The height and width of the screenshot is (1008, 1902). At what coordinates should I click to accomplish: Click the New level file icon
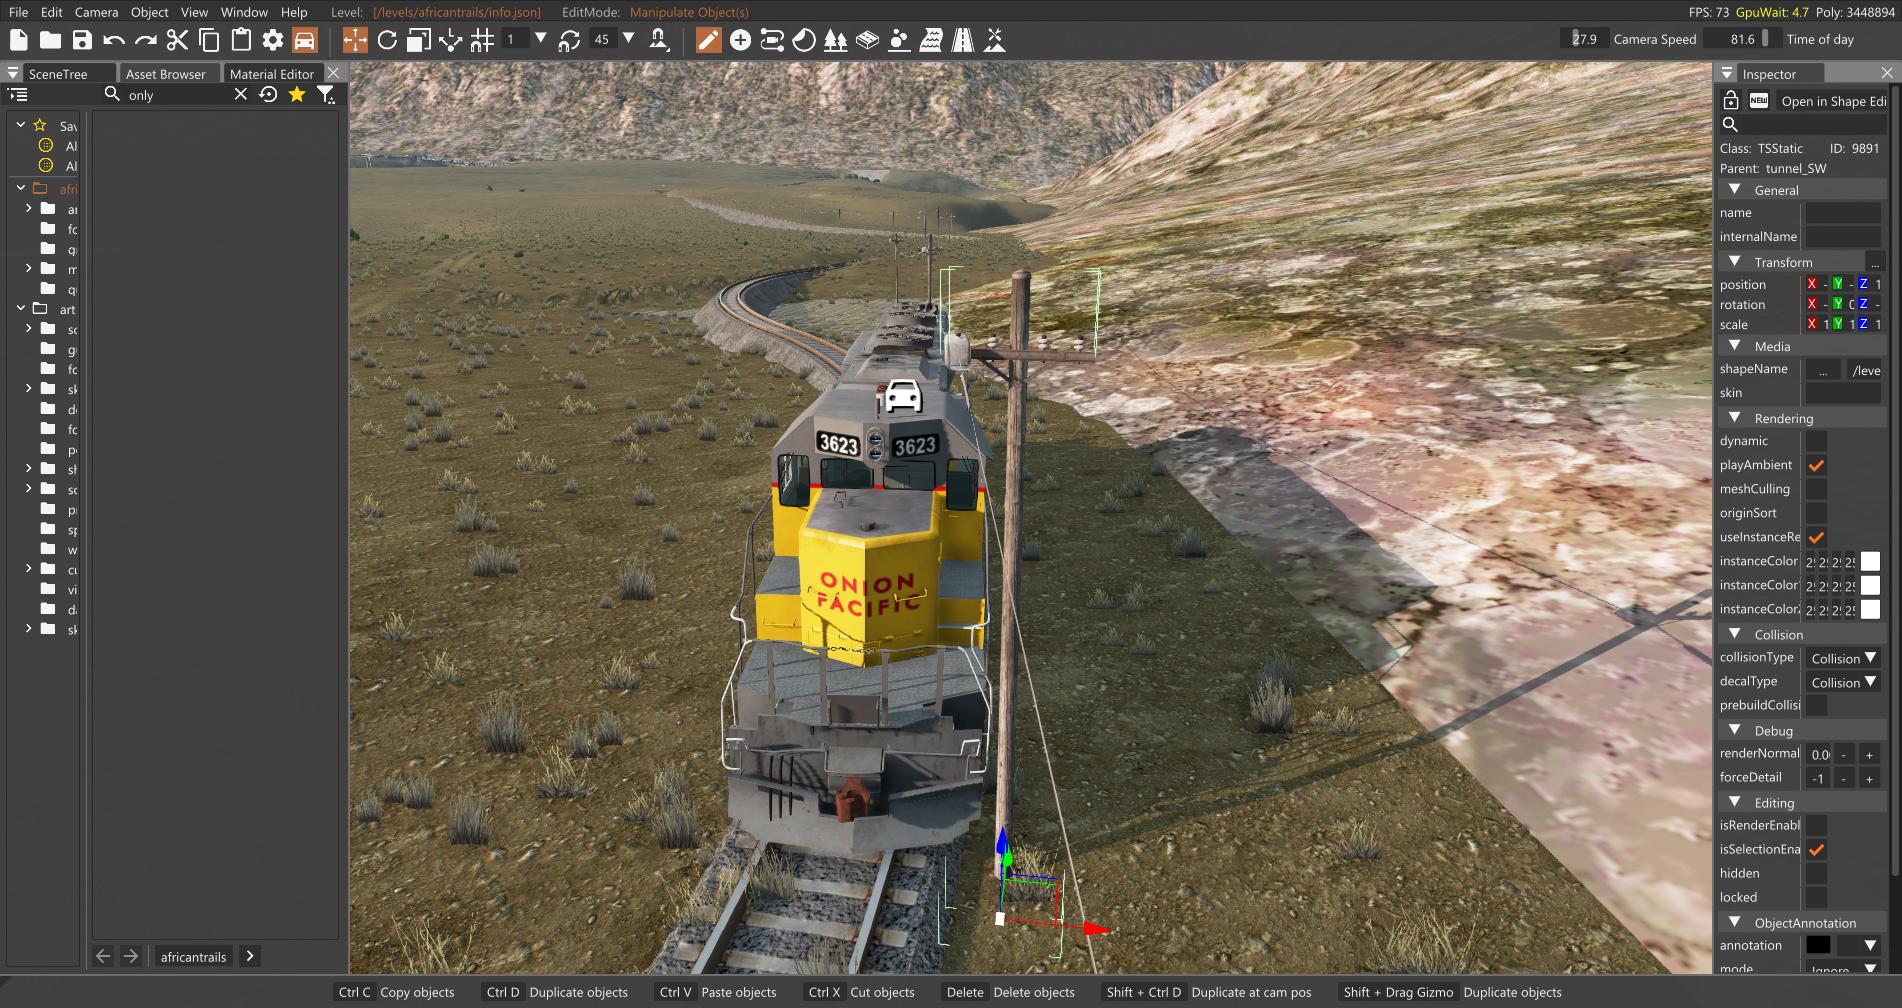tap(18, 40)
